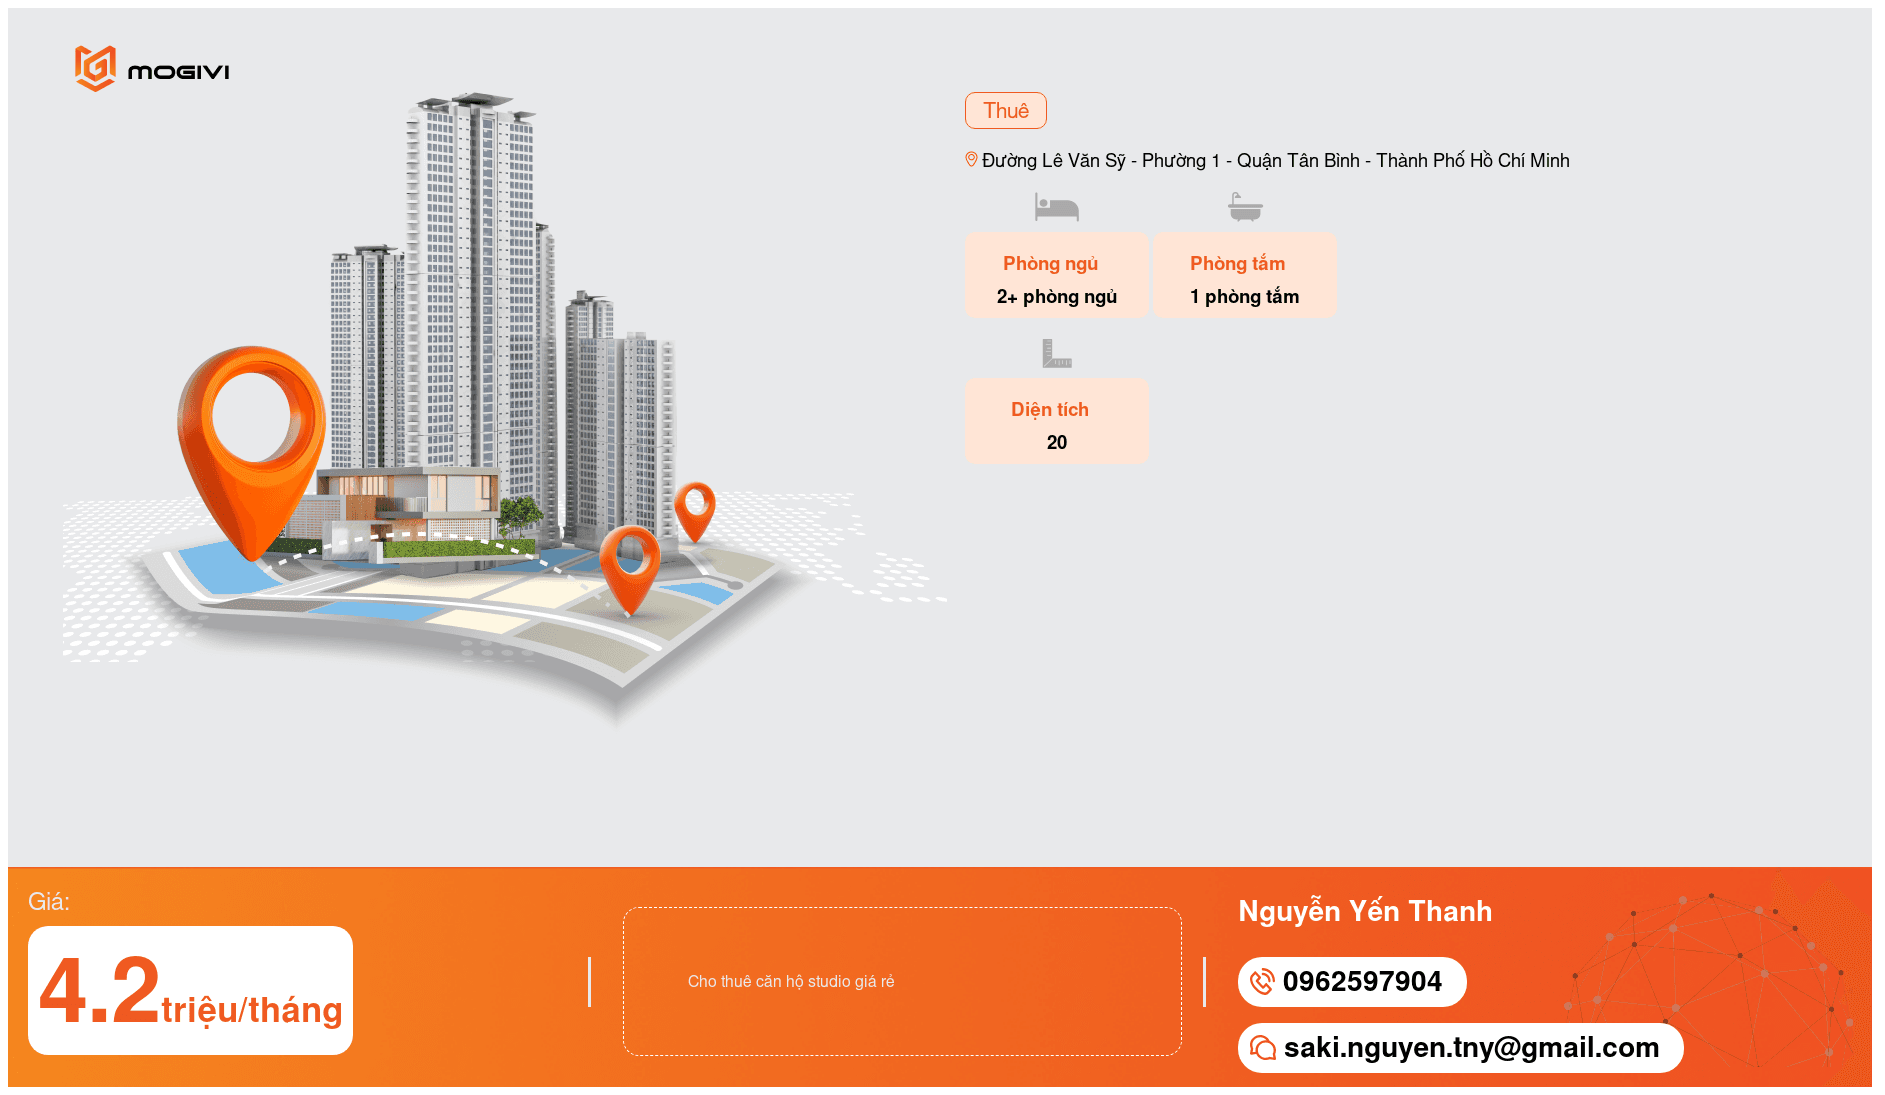Image resolution: width=1885 pixels, height=1095 pixels.
Task: Click the saki.nguyen.tny@gmail.com email address
Action: tap(1470, 1047)
